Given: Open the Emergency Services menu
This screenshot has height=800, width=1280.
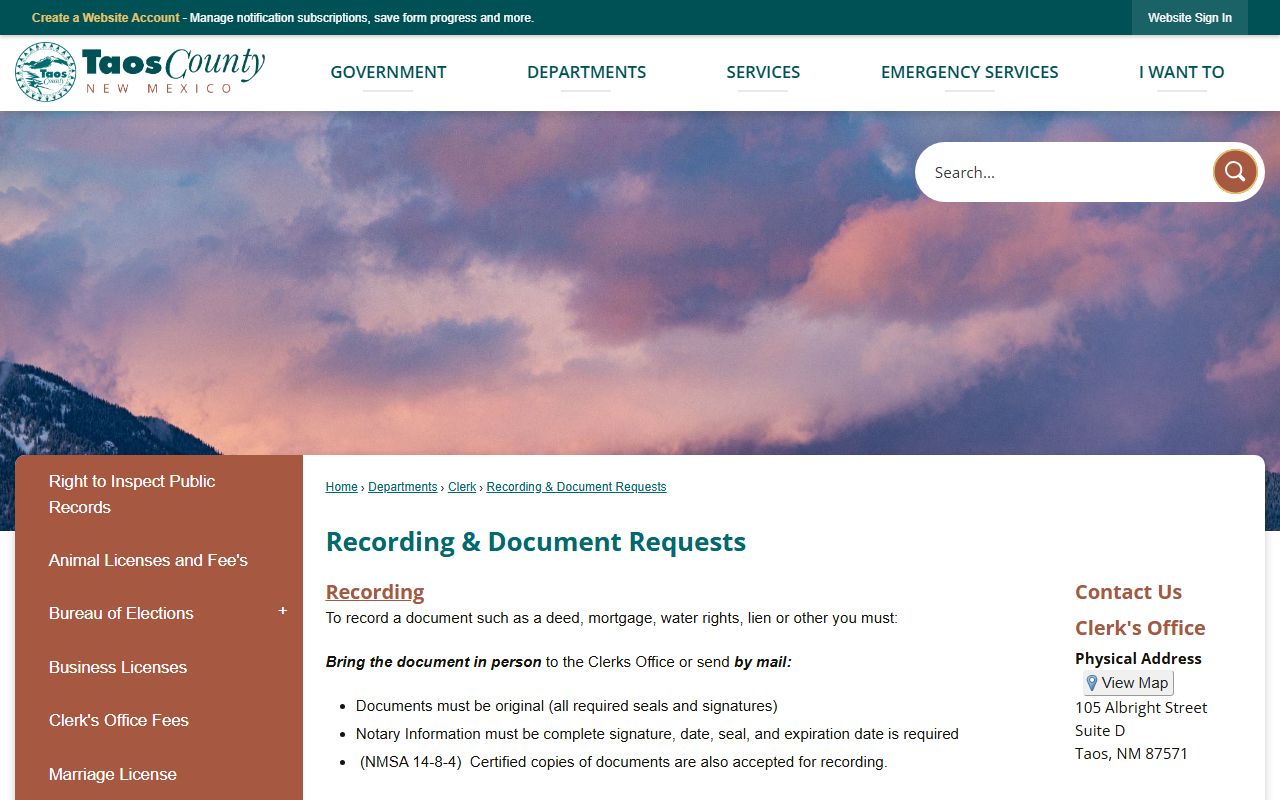Looking at the screenshot, I should pos(969,72).
